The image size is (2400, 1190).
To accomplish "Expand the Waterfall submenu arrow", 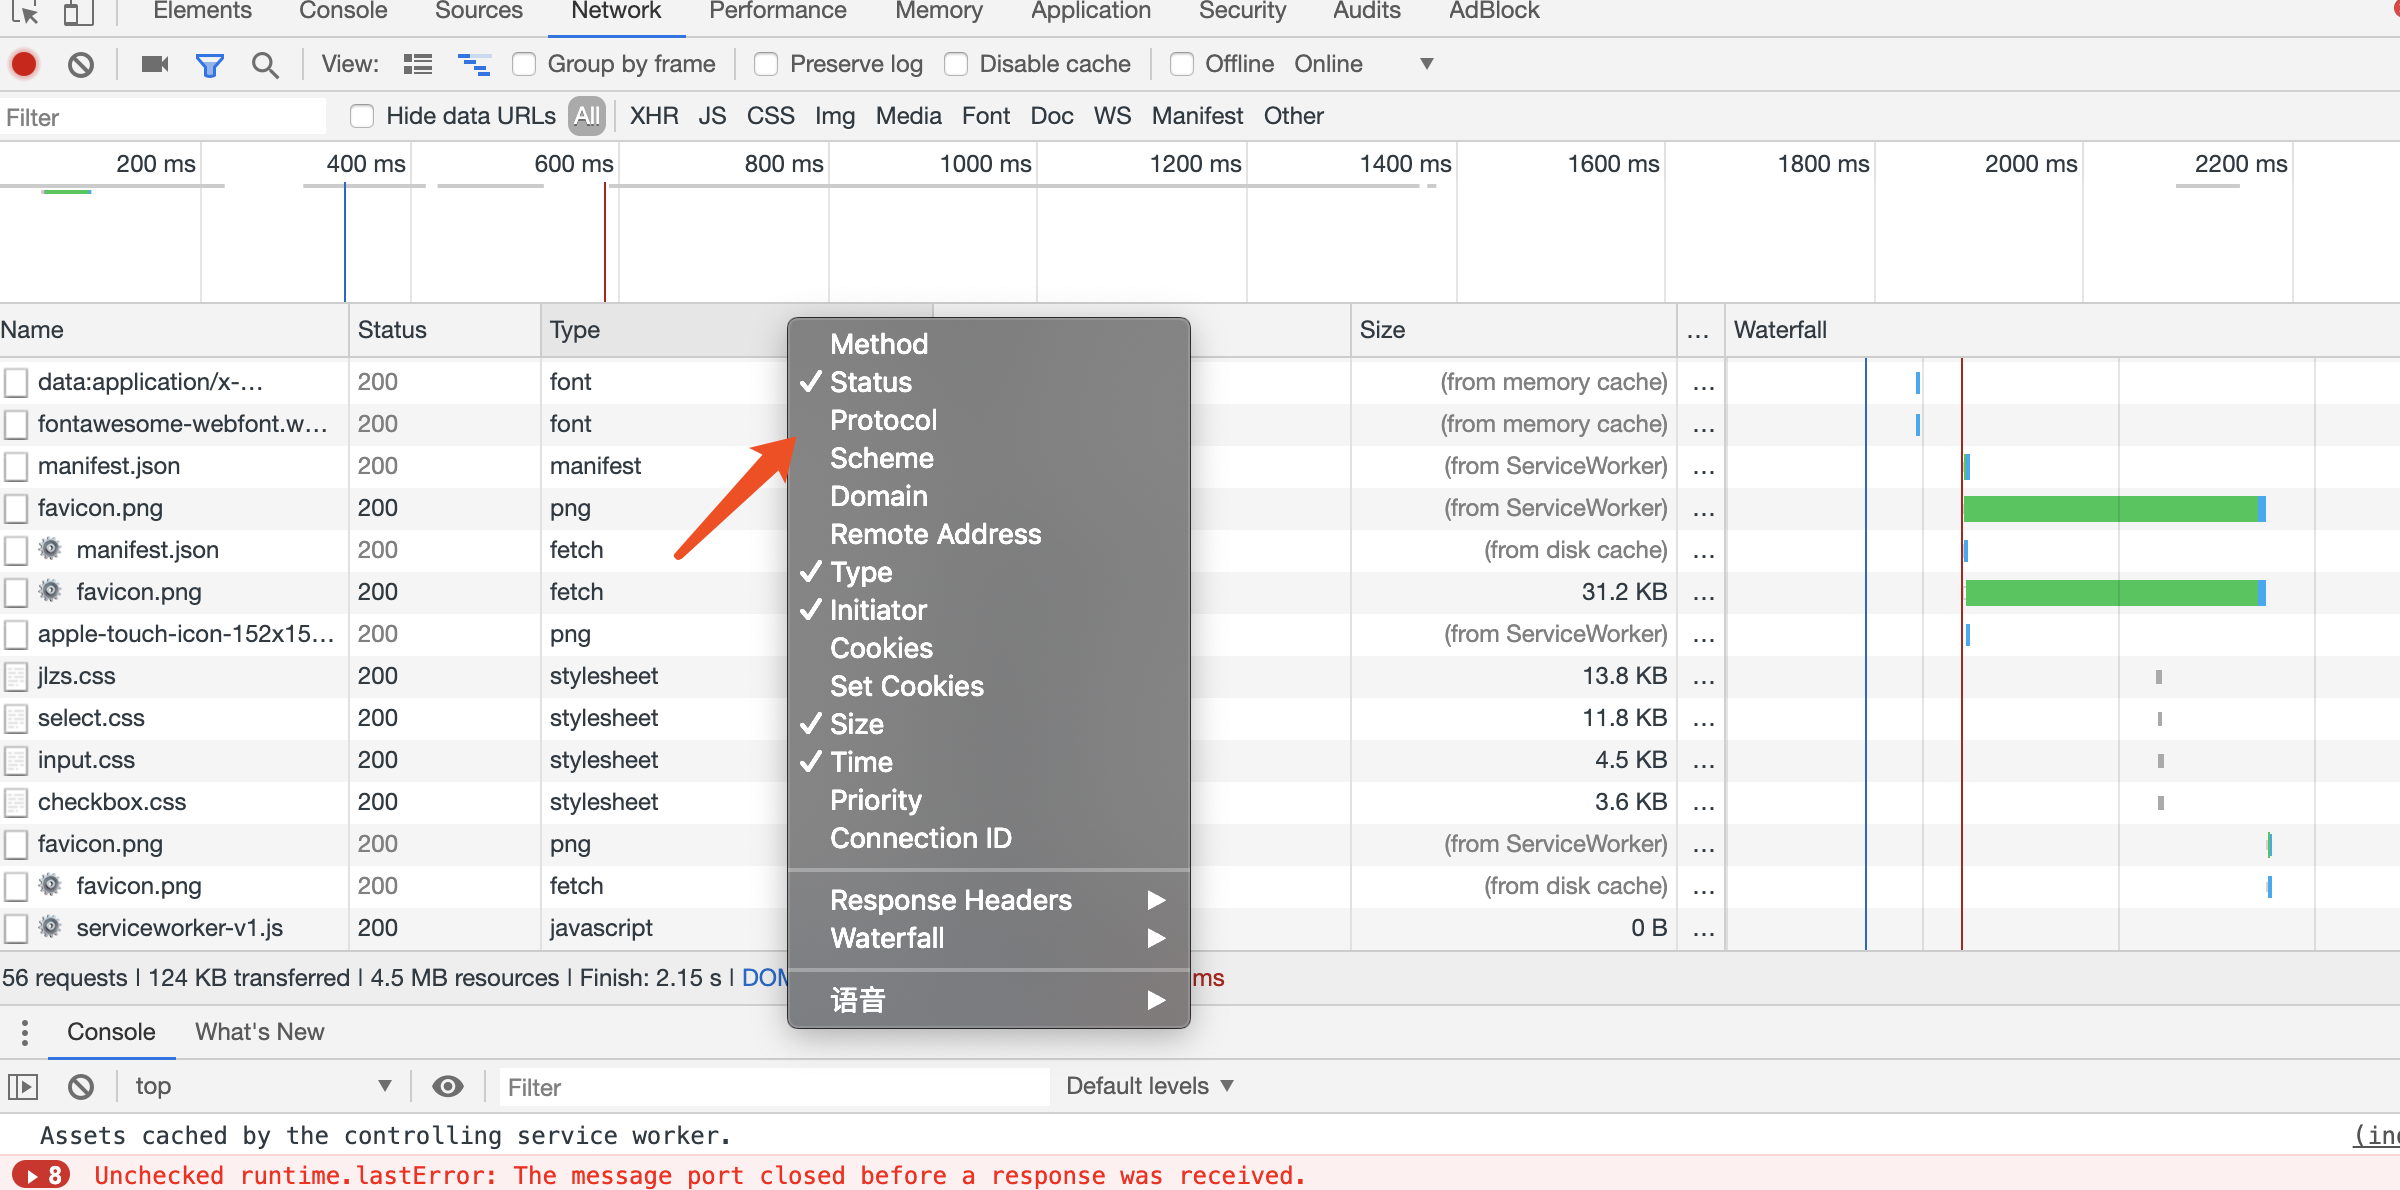I will click(1159, 936).
